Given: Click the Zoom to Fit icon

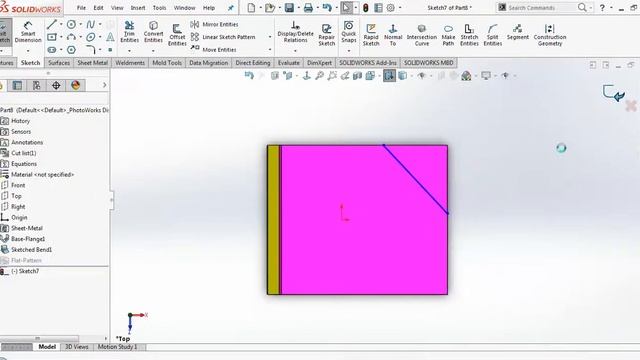Looking at the screenshot, I should pyautogui.click(x=320, y=76).
